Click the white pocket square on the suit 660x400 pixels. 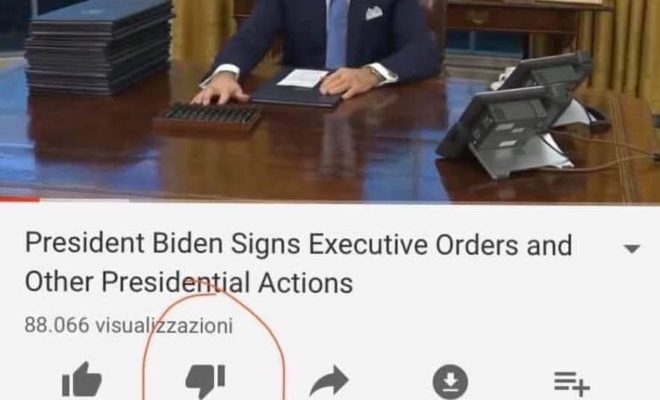[374, 13]
